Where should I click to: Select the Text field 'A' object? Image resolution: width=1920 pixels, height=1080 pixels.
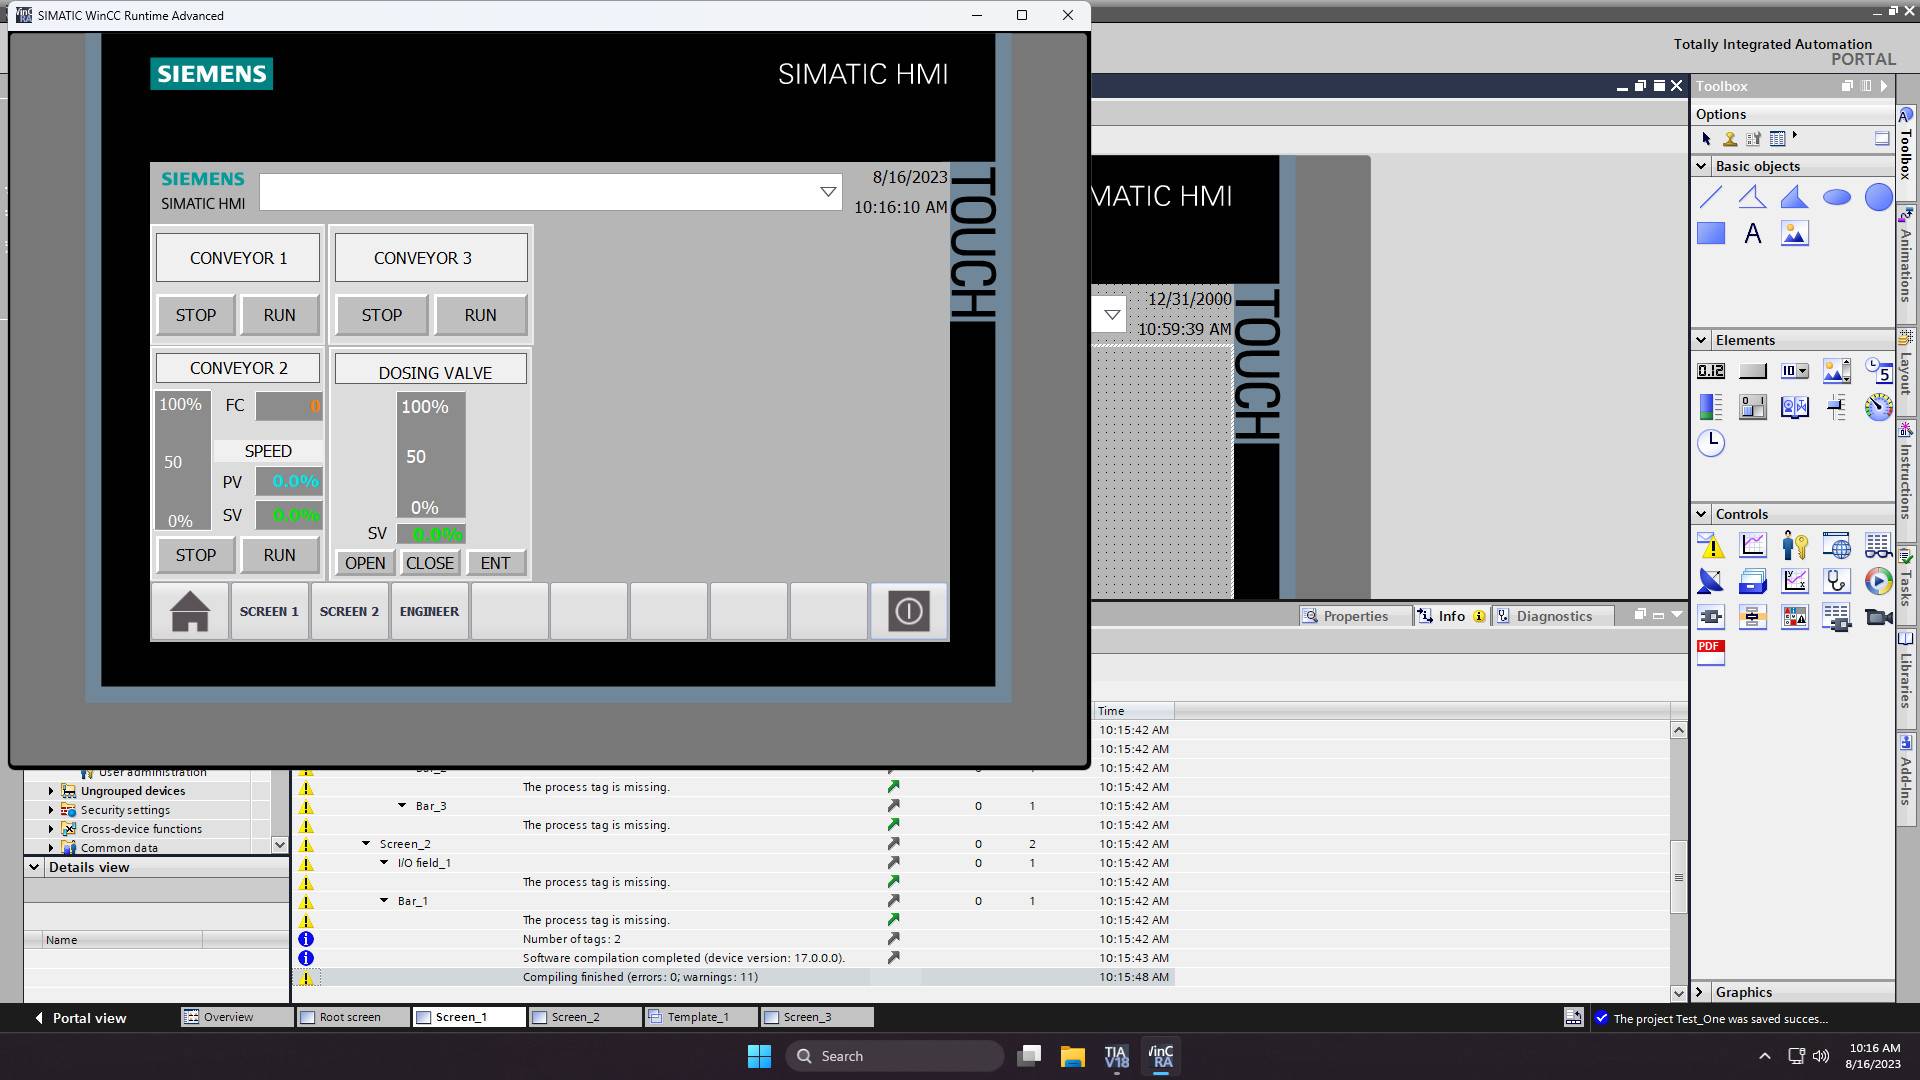[x=1753, y=233]
